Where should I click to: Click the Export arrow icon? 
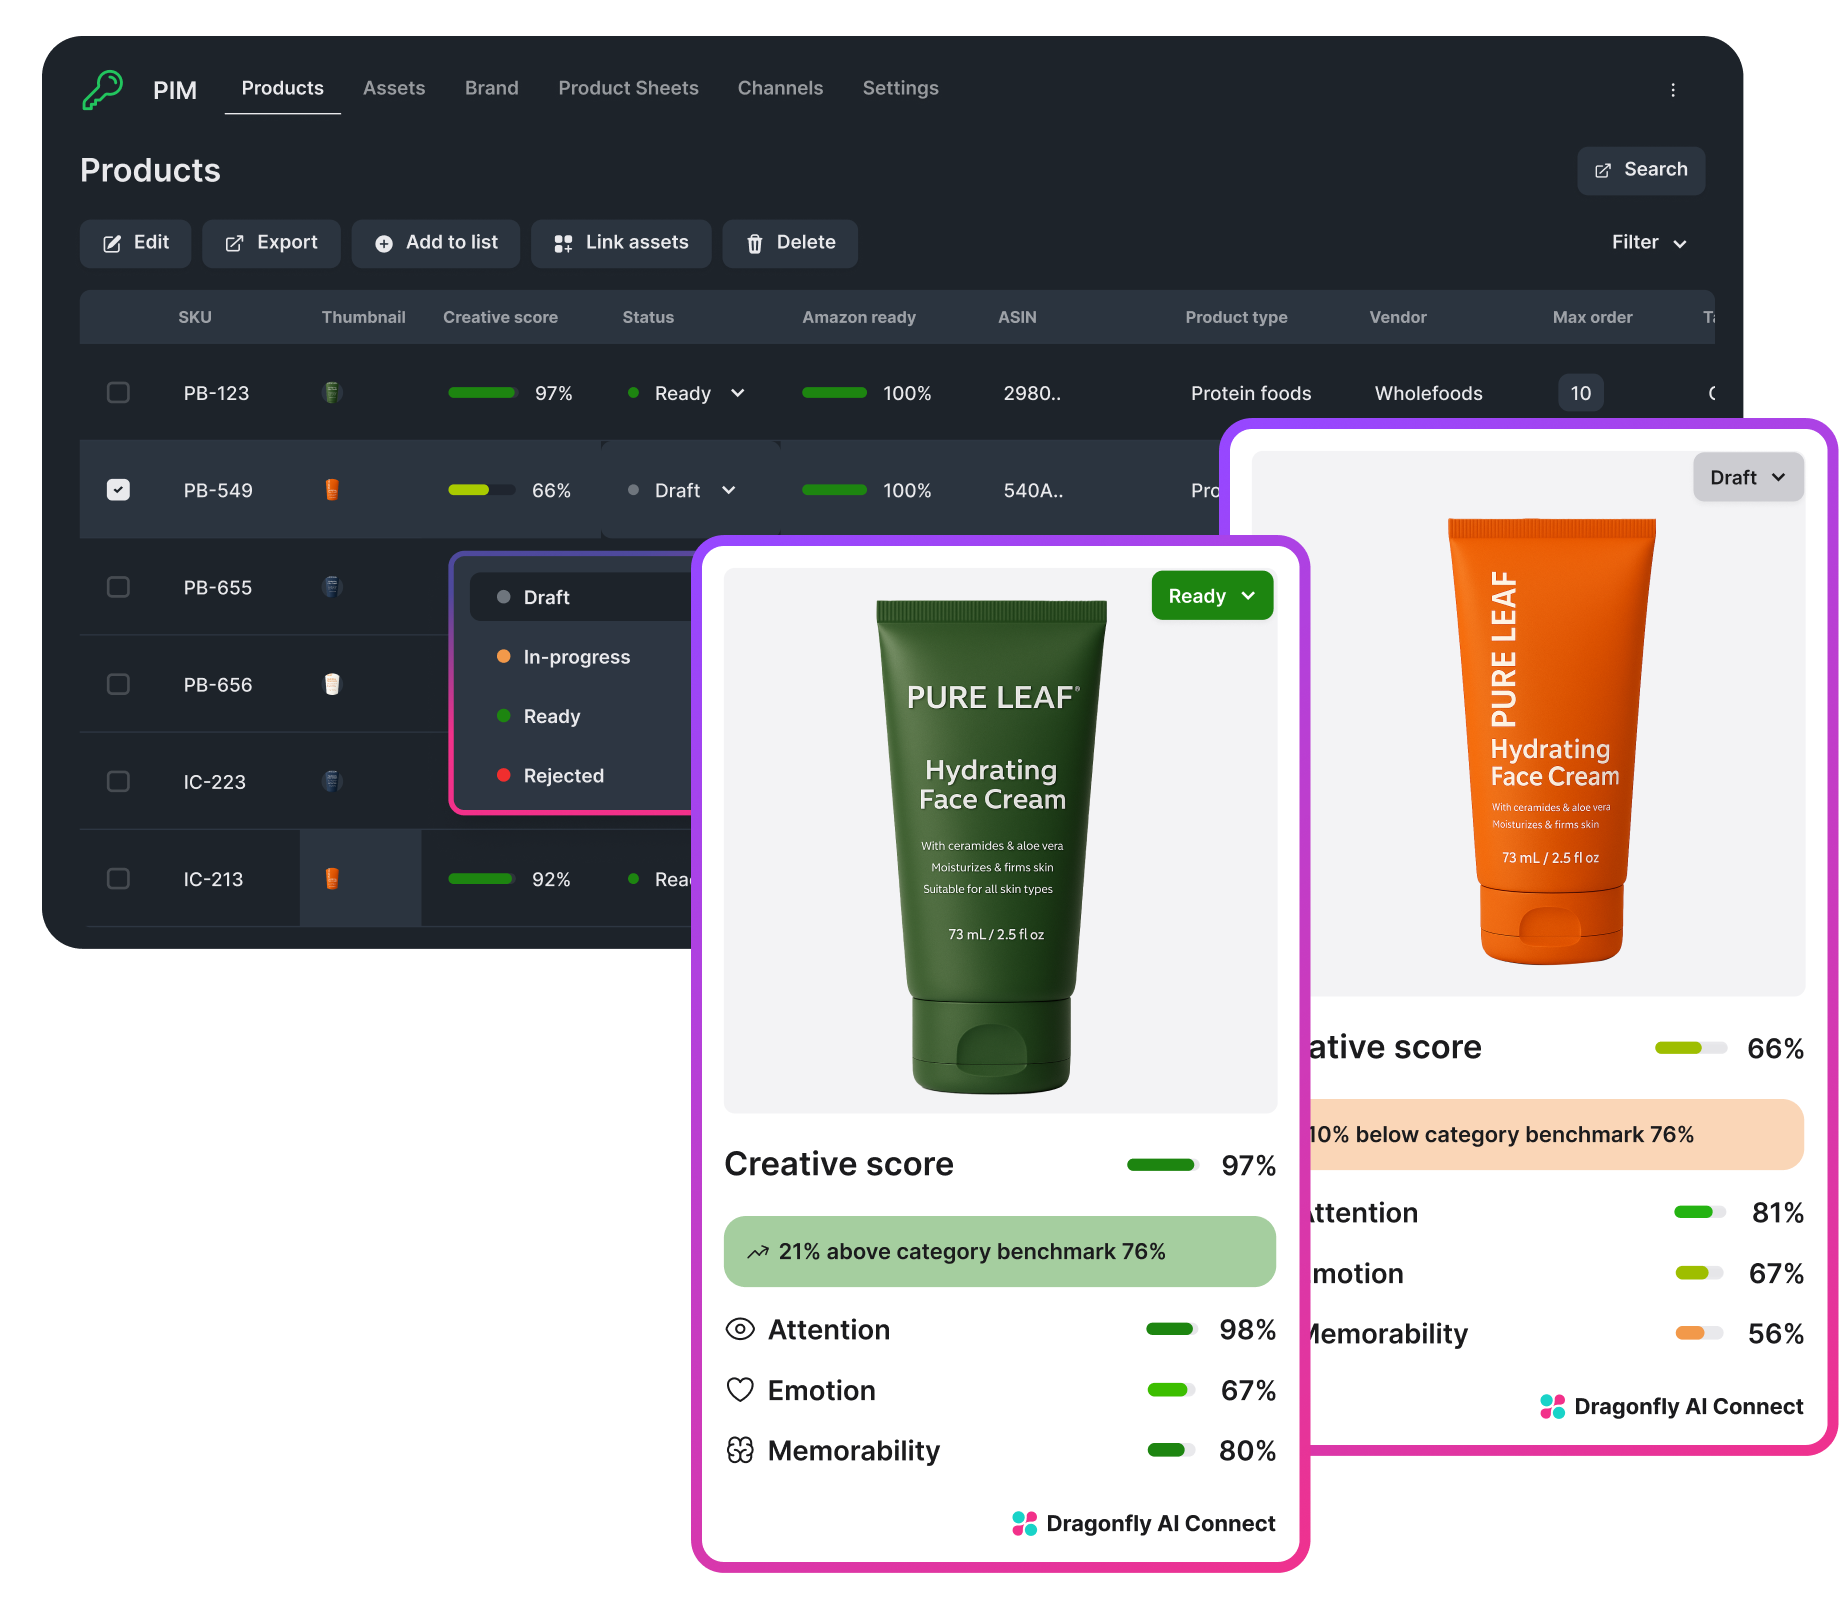pos(234,244)
